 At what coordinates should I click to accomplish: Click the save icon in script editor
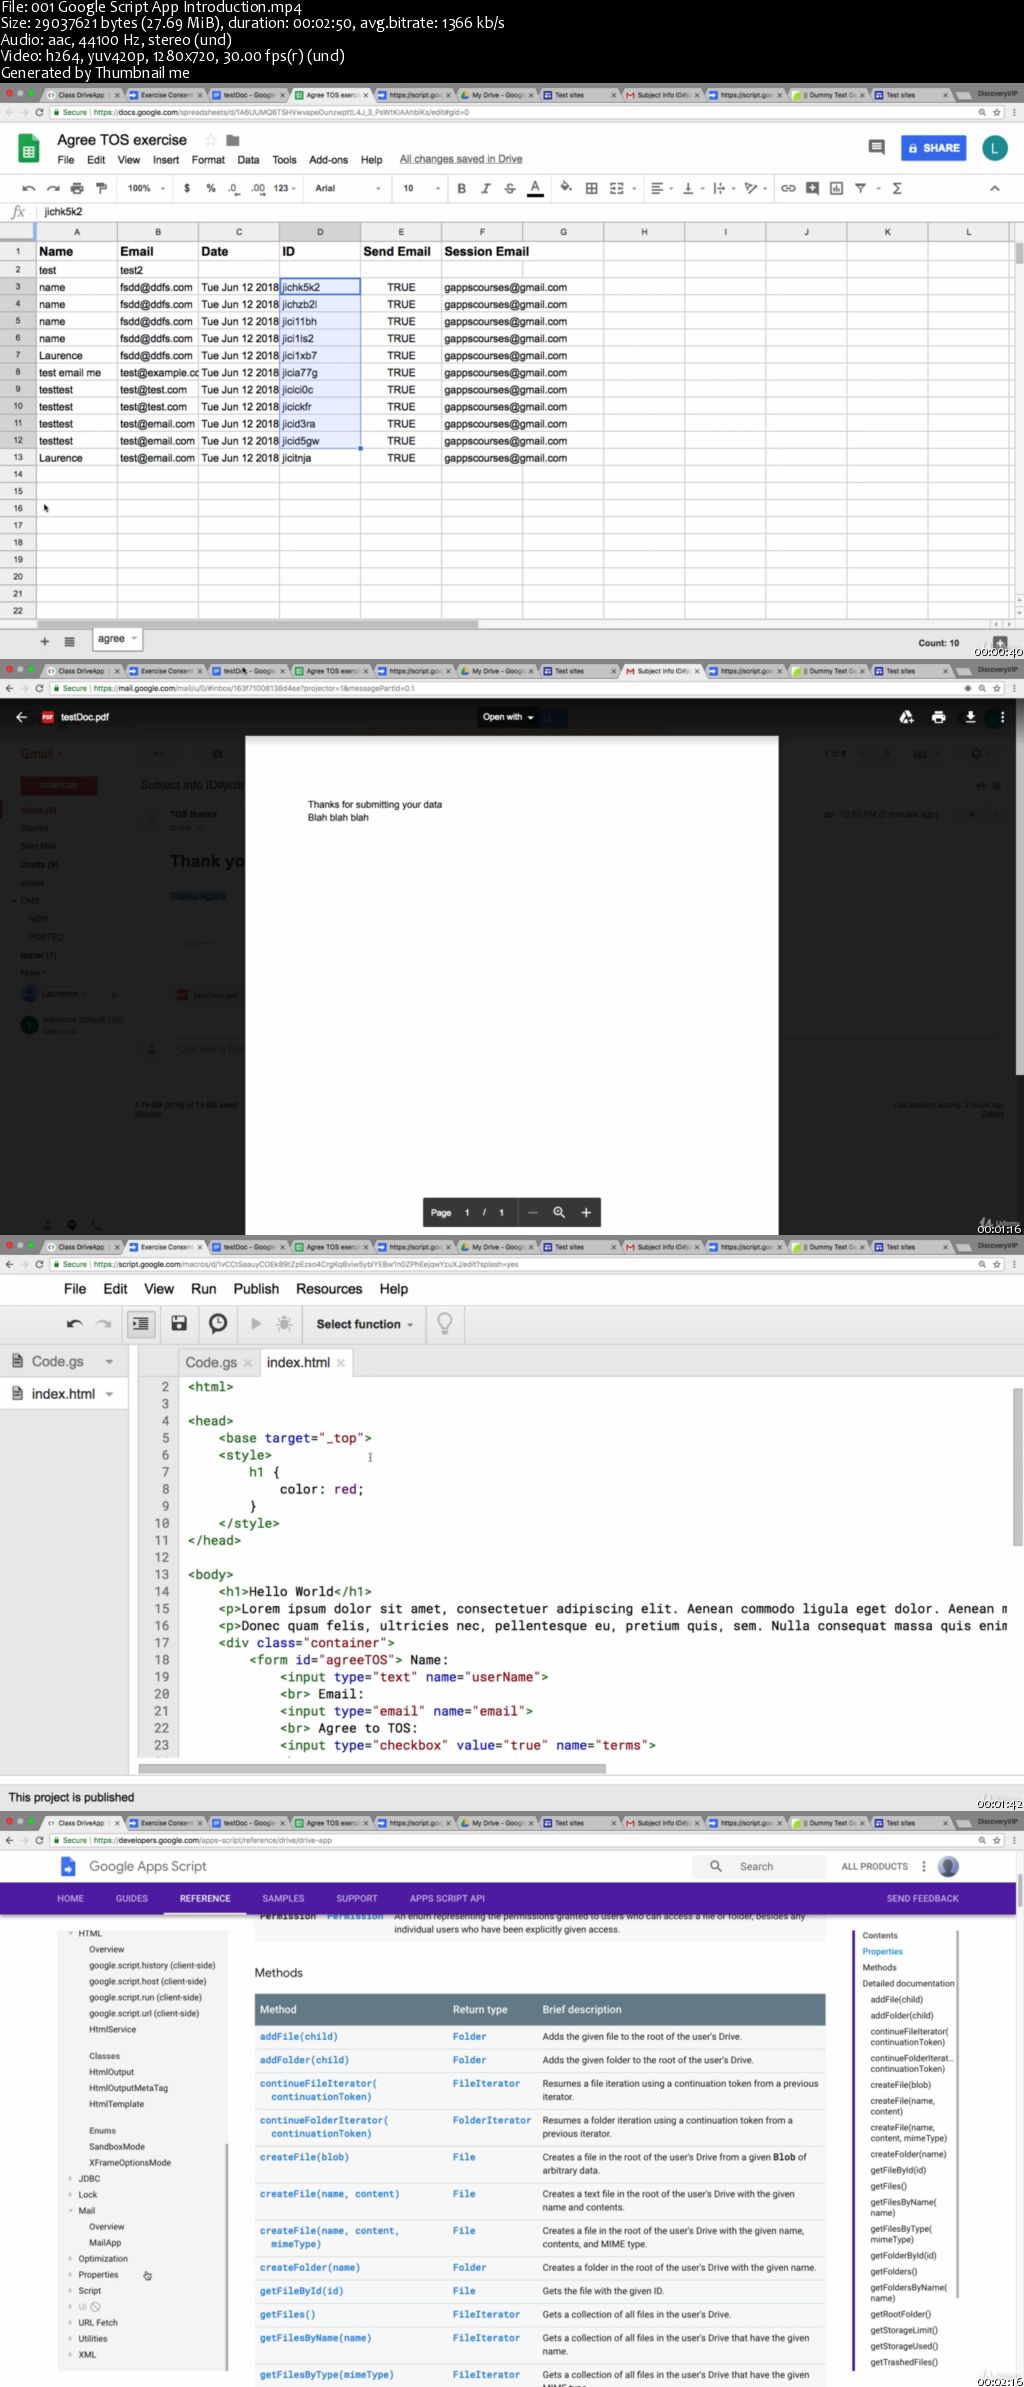pos(179,1323)
